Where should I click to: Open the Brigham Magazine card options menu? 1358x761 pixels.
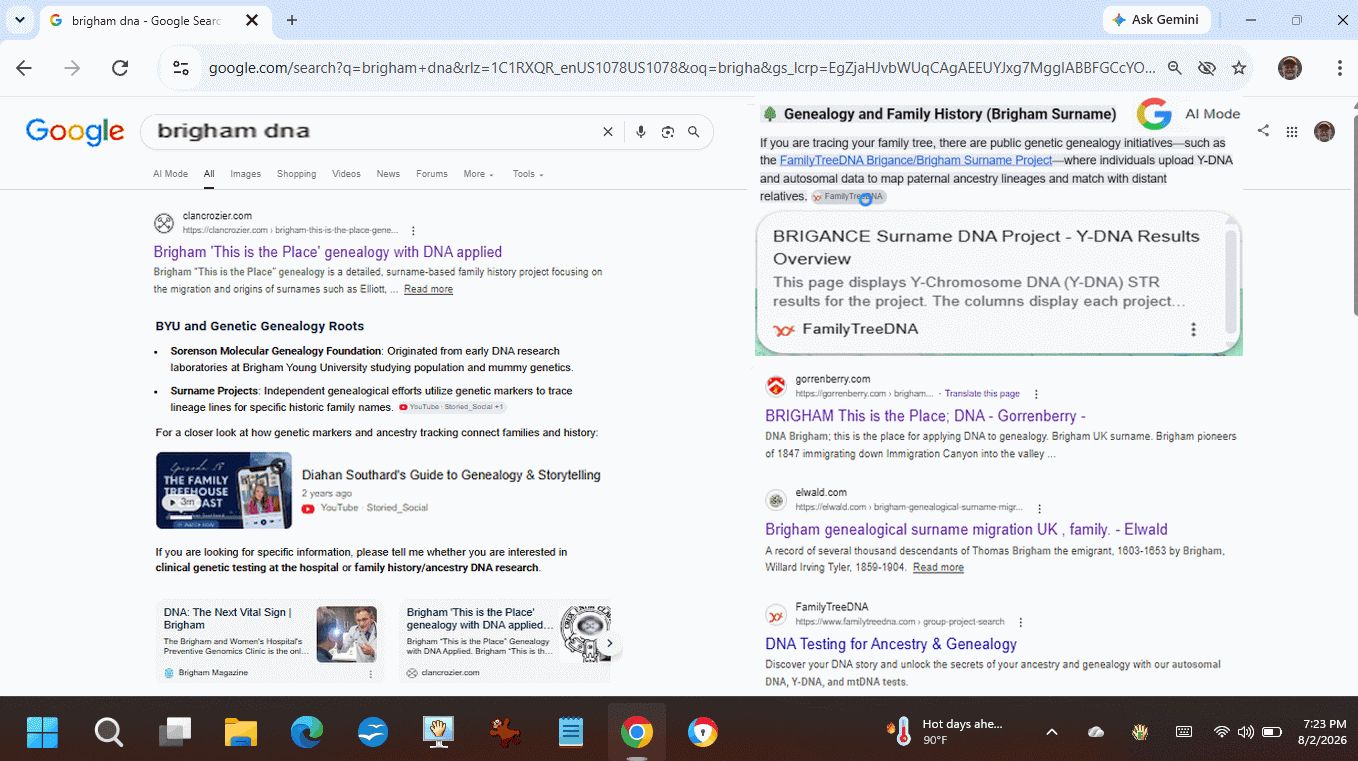pos(371,673)
